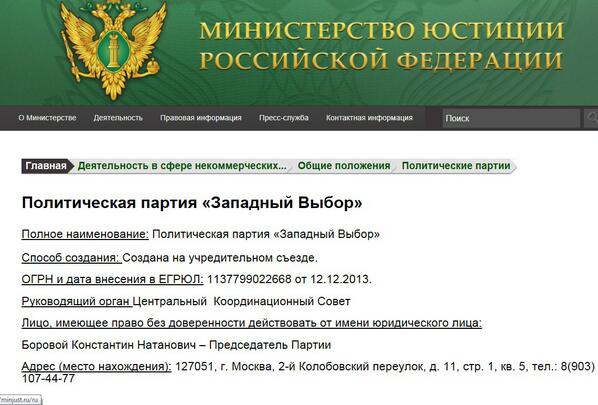Click Создана на учредительном съезде text

coord(220,258)
